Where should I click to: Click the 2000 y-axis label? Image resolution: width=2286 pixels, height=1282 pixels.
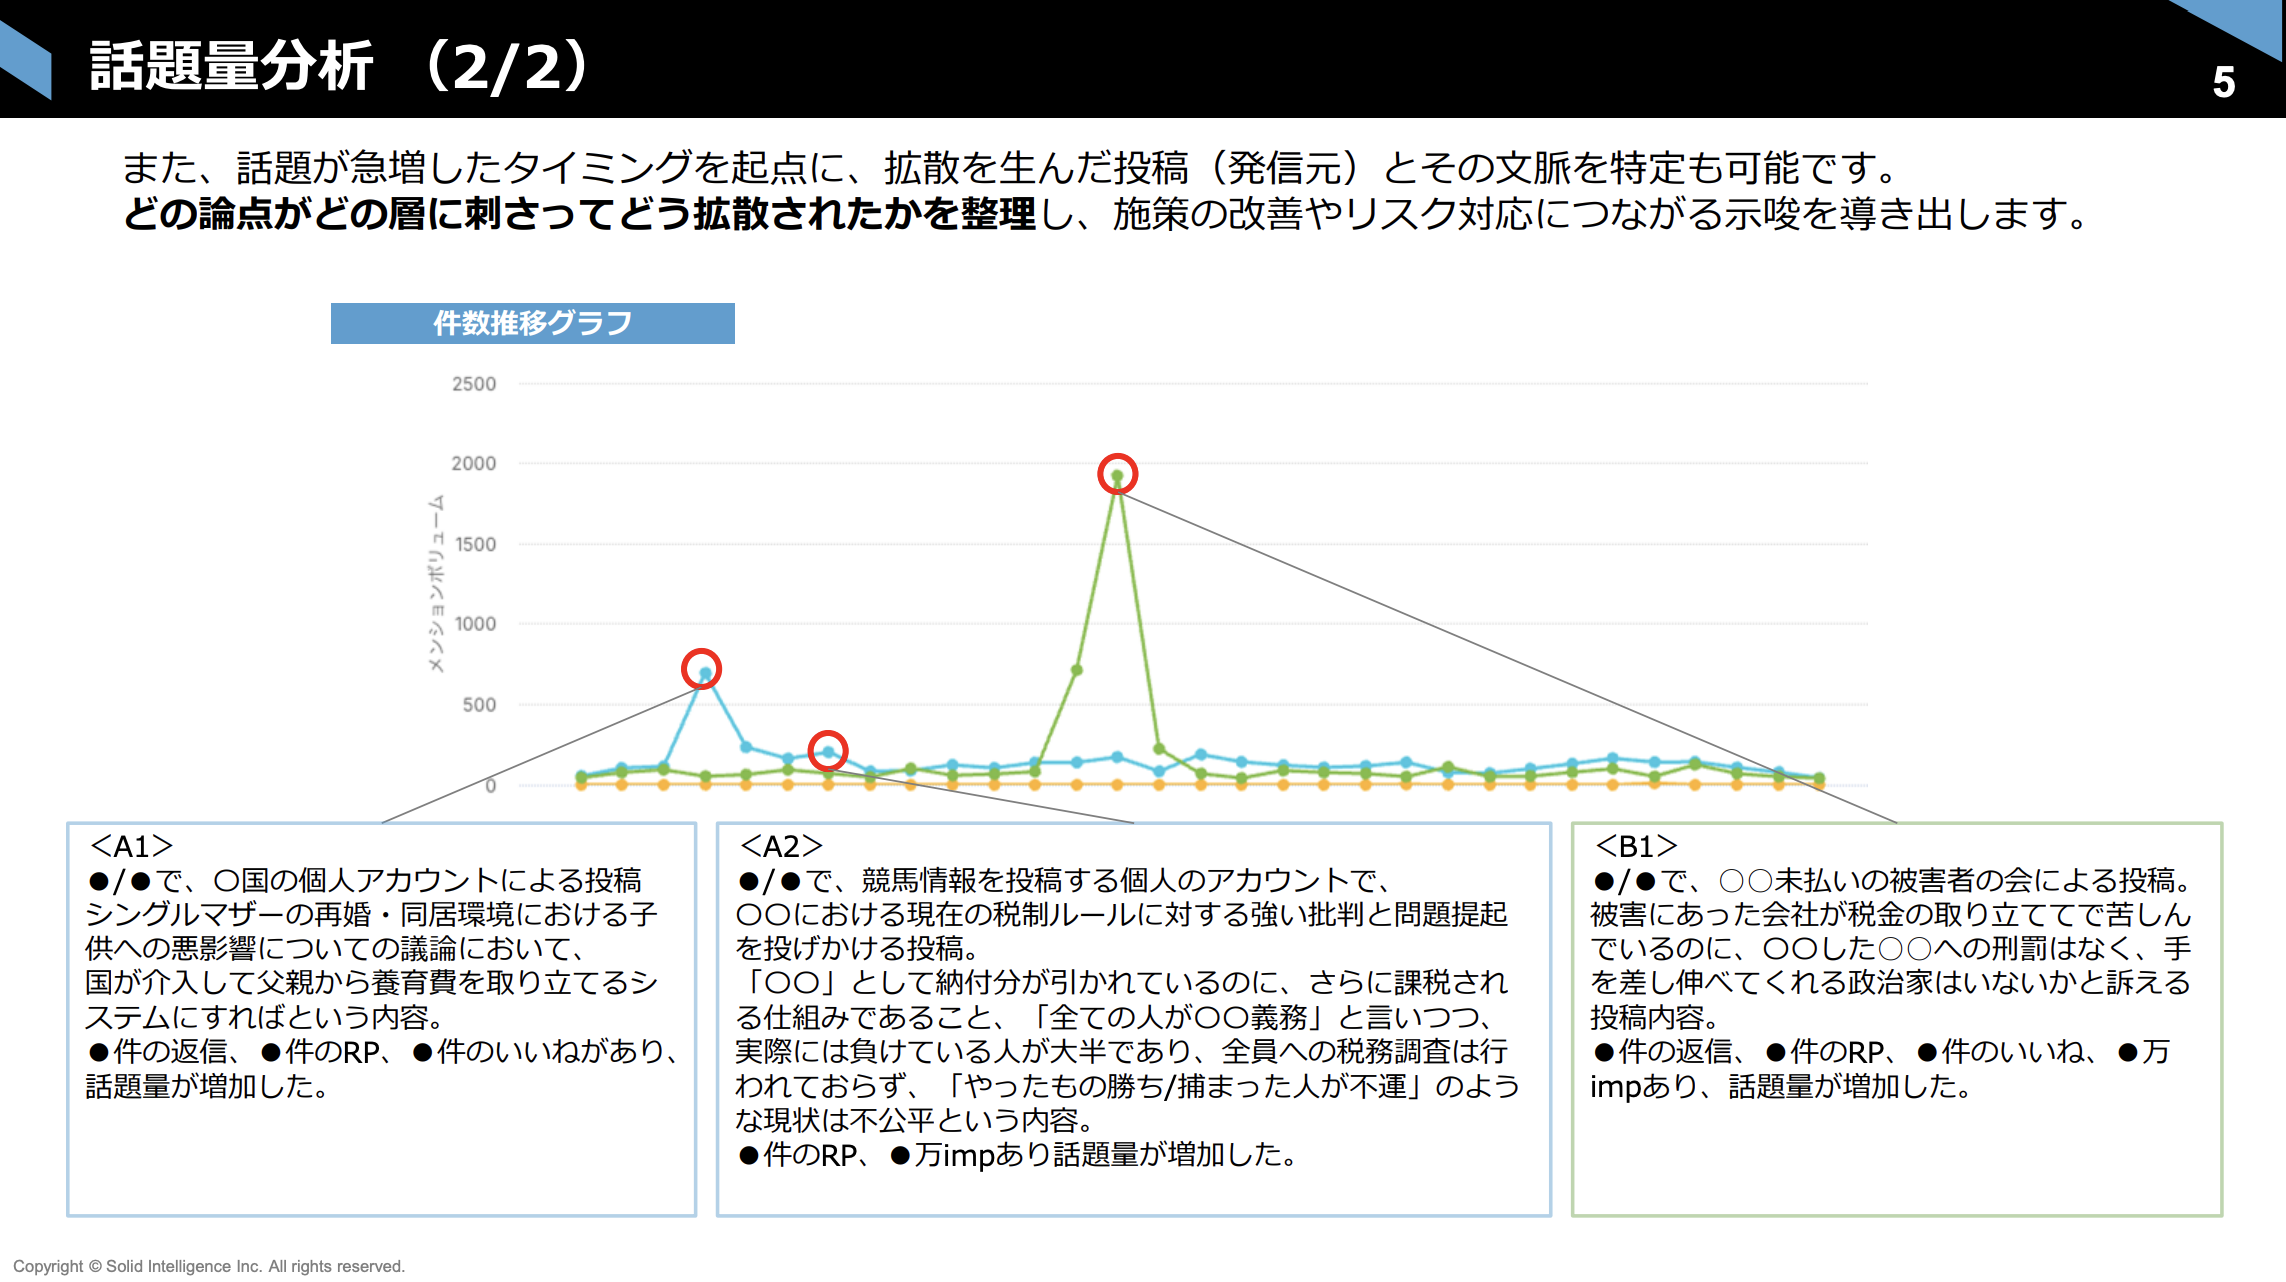click(474, 463)
